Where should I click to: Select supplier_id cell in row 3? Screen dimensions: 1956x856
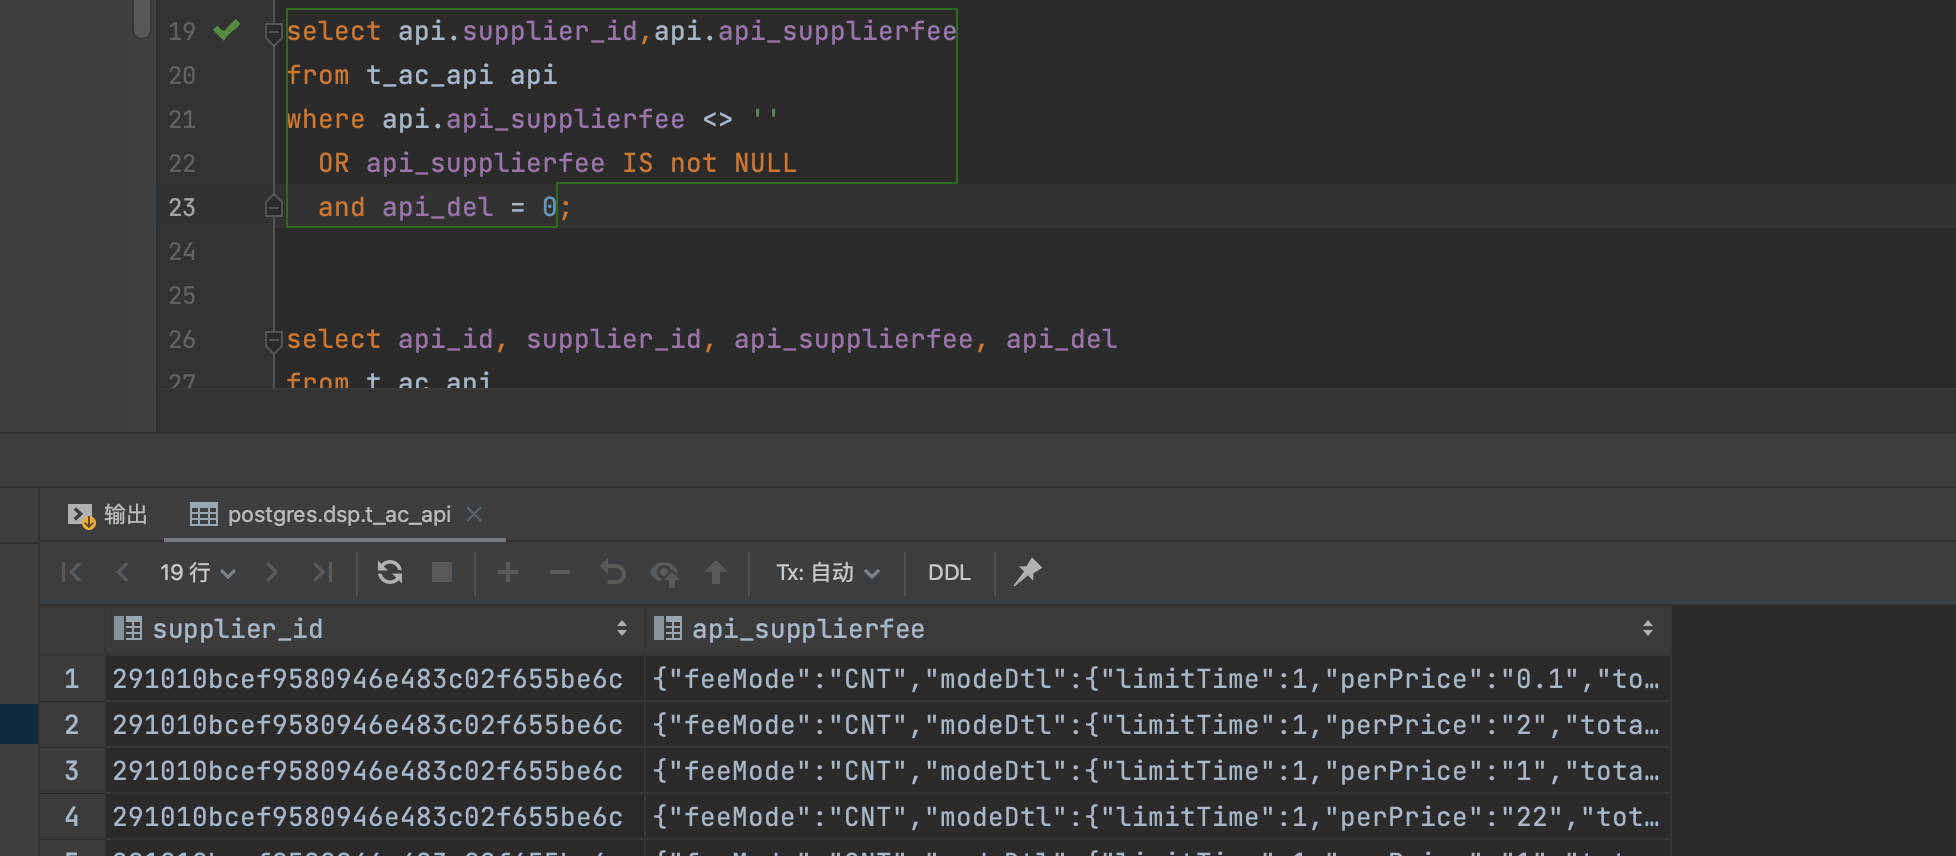click(x=374, y=771)
